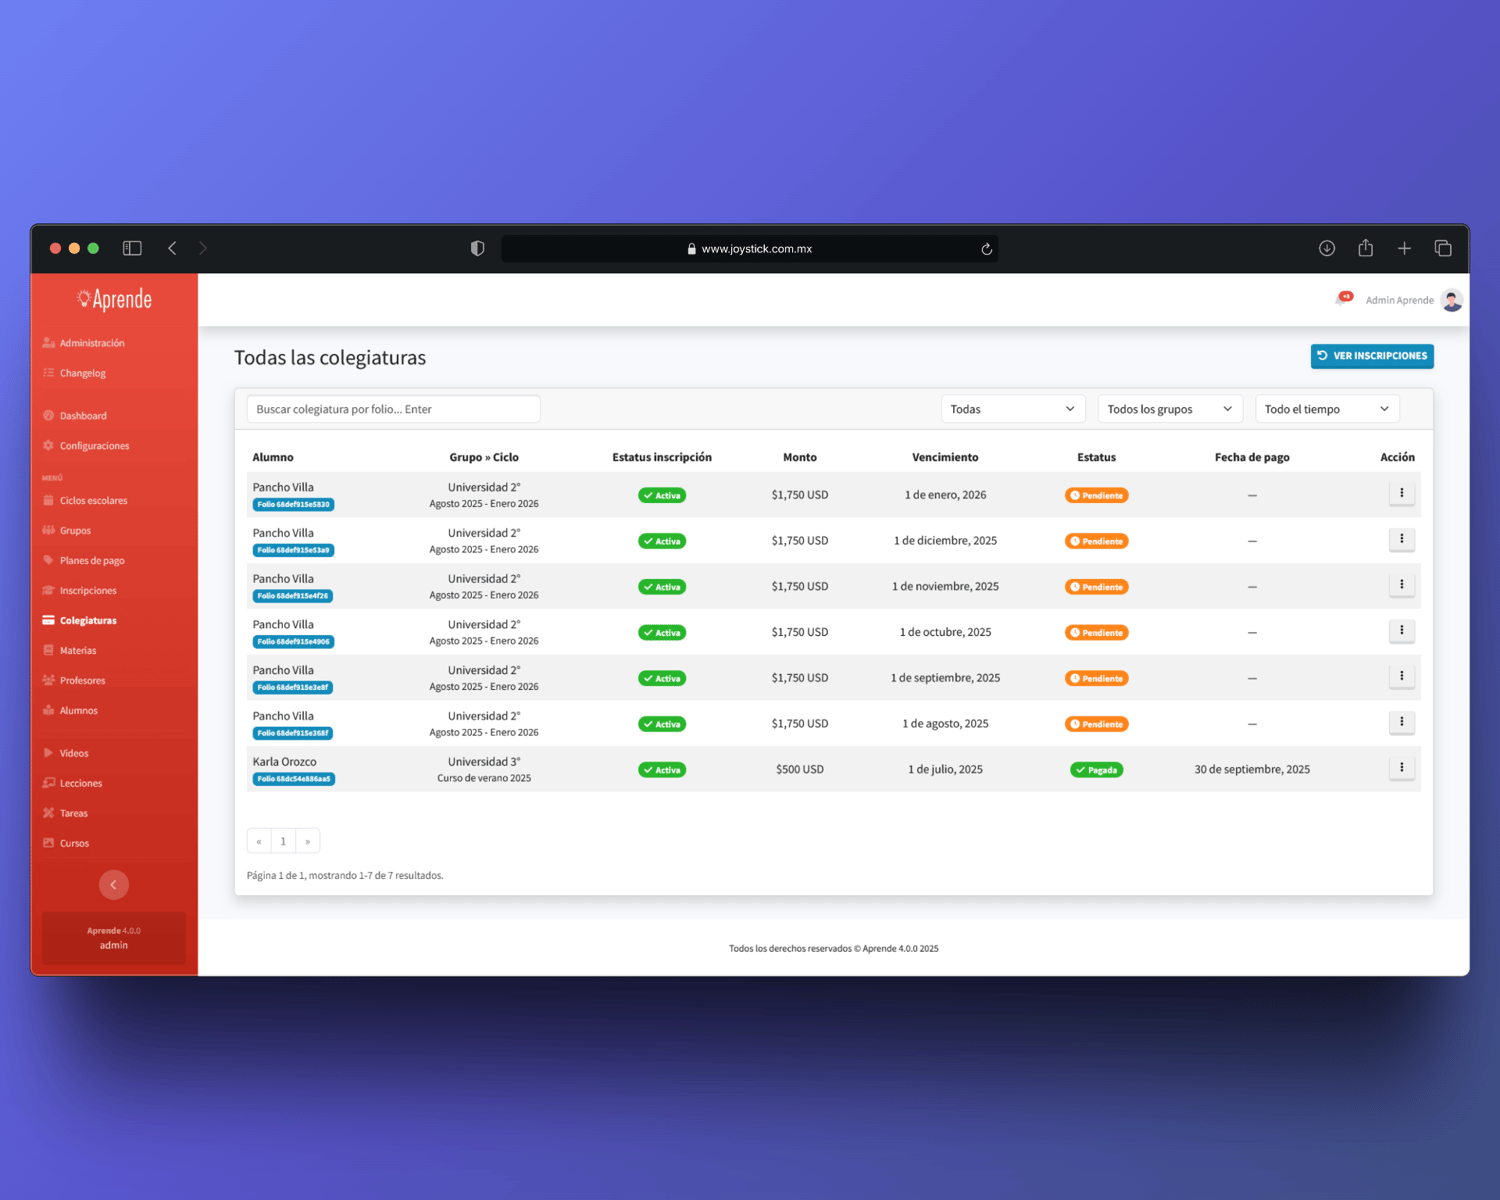Open the notifications bell icon
This screenshot has width=1500, height=1200.
[x=1343, y=299]
